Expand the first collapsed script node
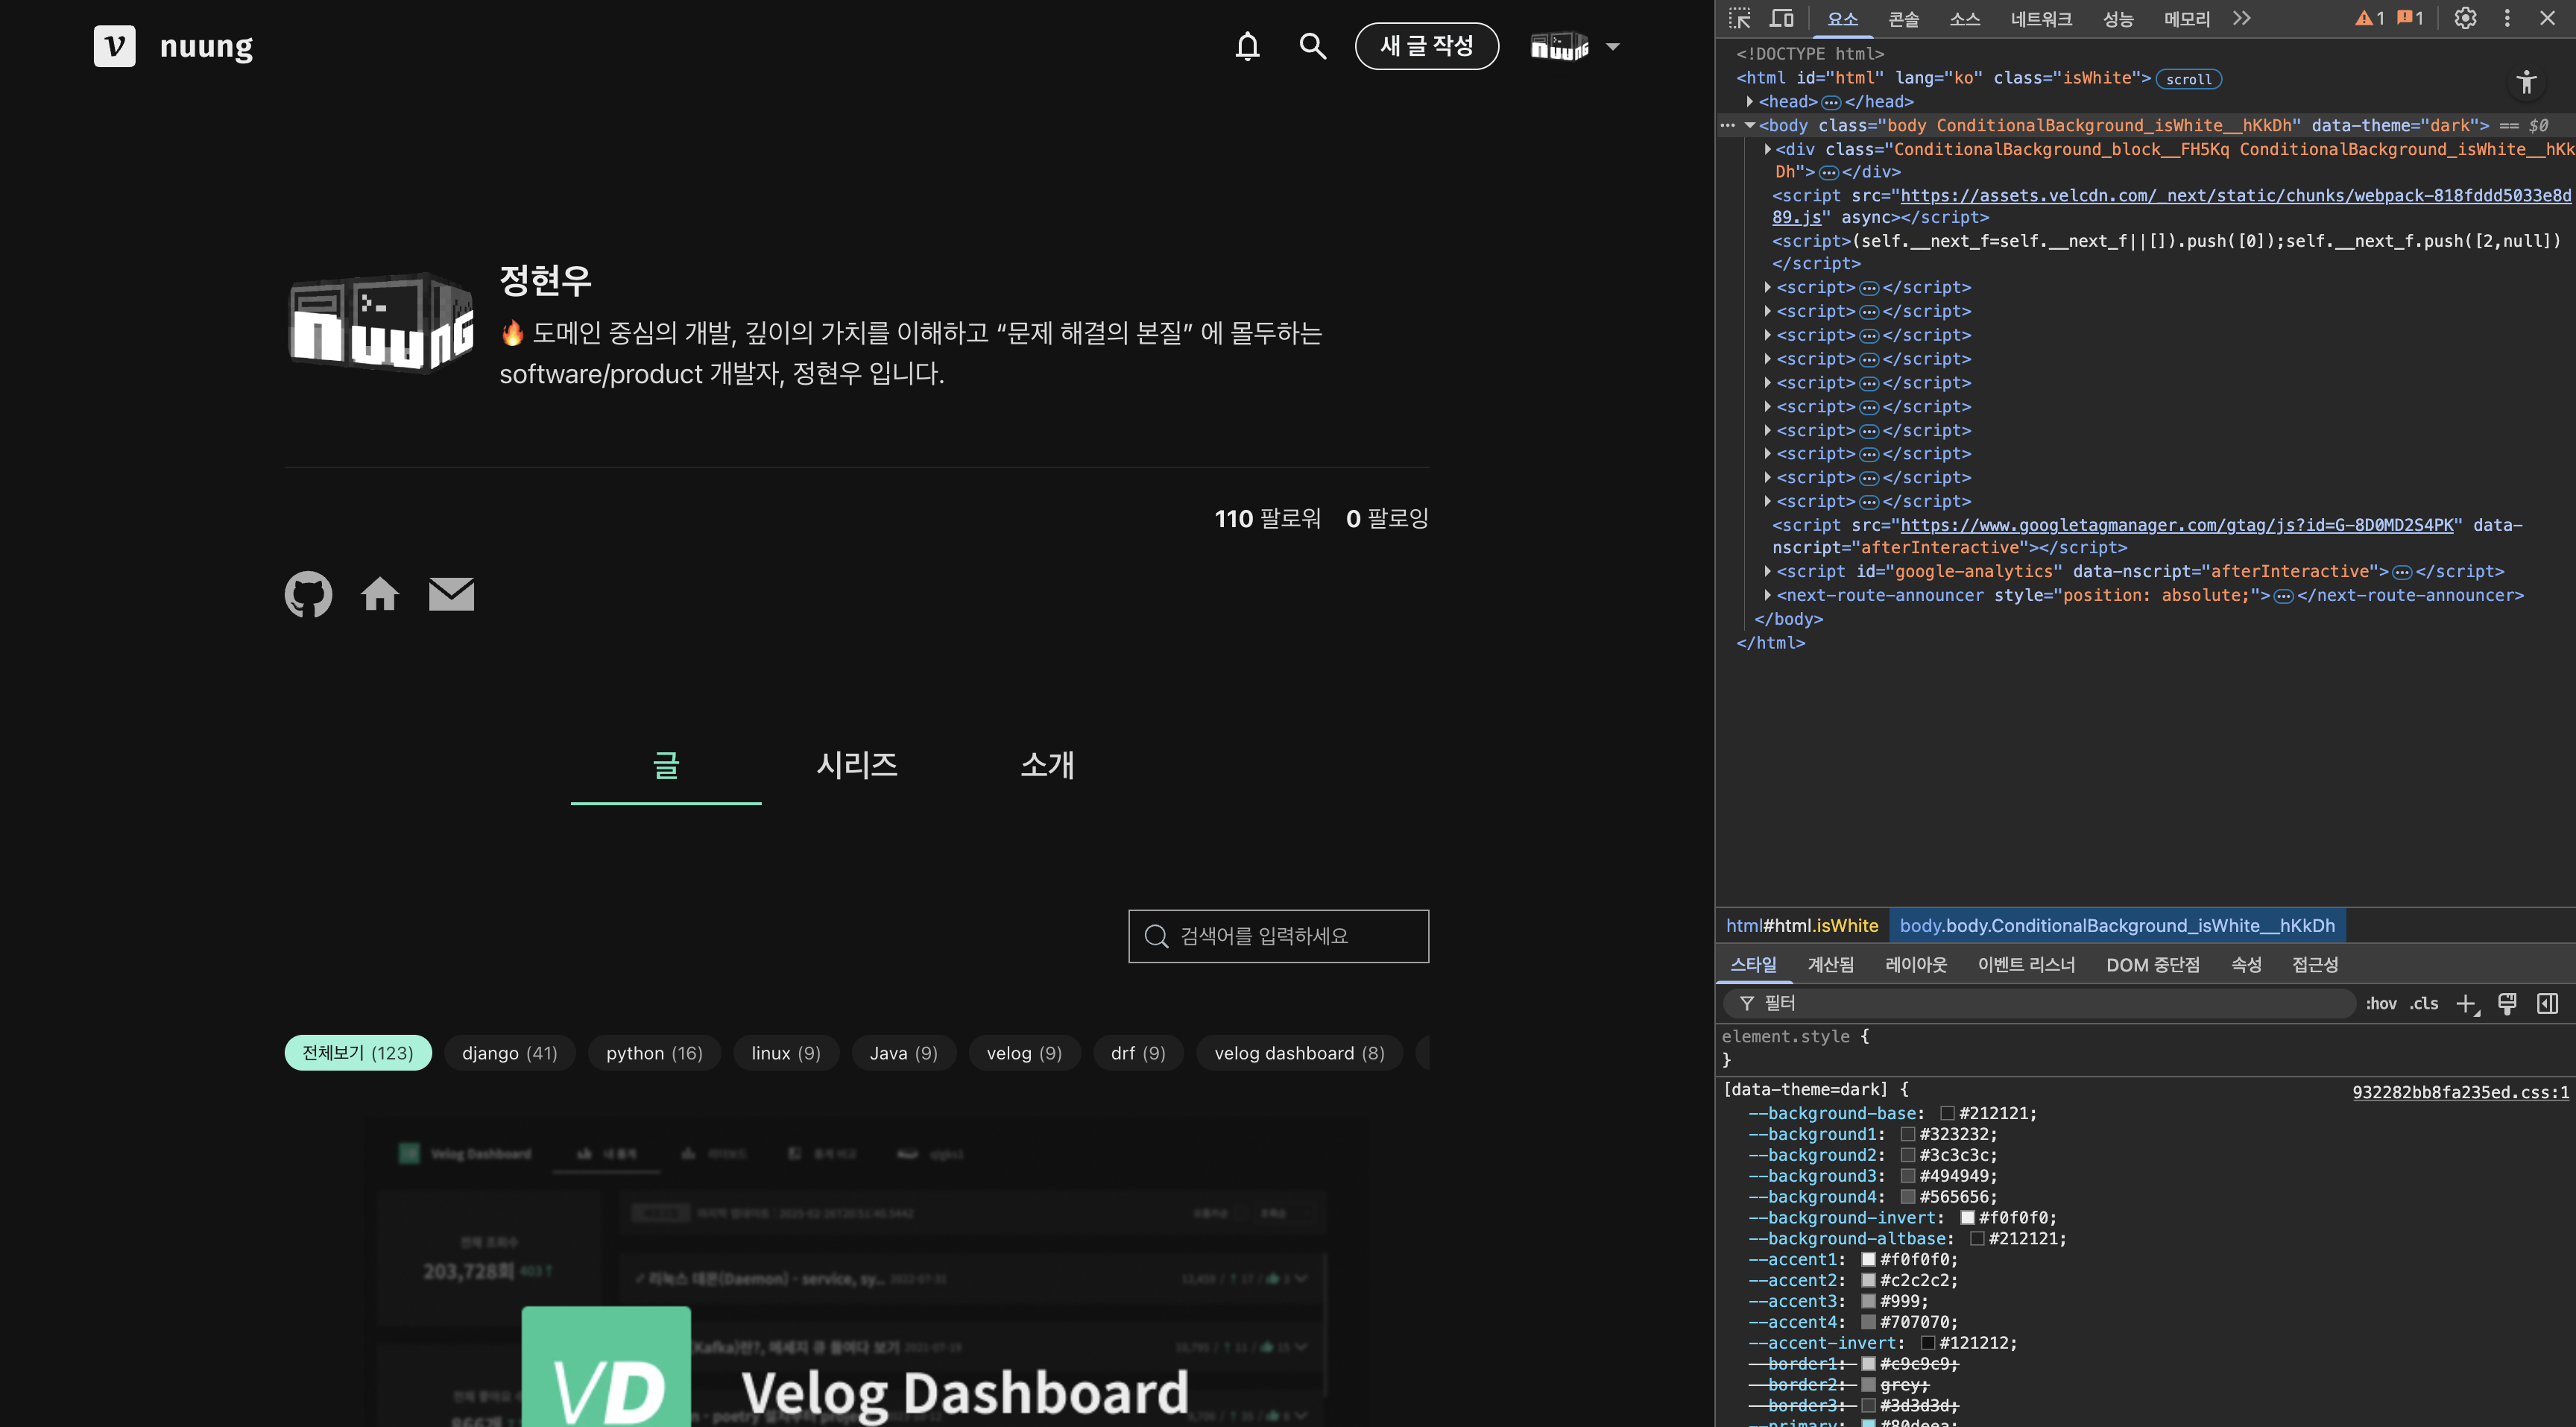Viewport: 2576px width, 1427px height. point(1768,287)
